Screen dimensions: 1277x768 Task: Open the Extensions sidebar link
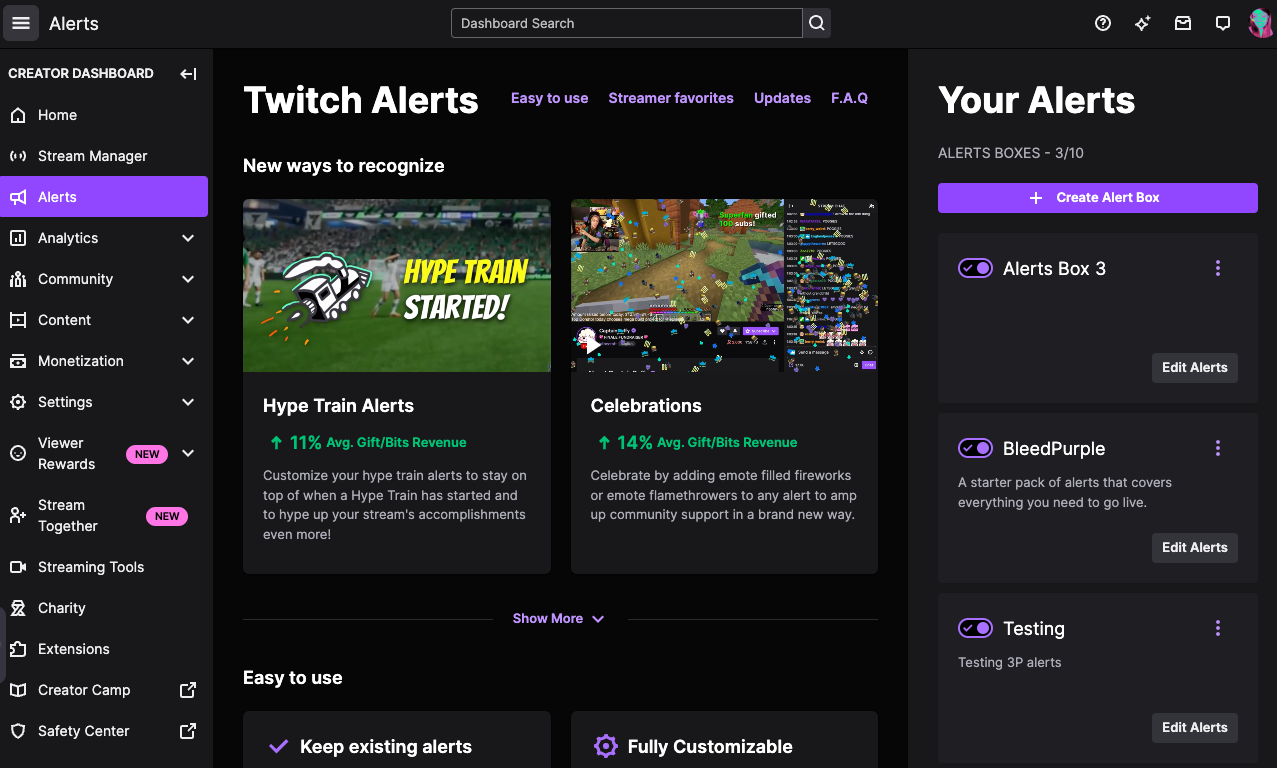coord(104,649)
